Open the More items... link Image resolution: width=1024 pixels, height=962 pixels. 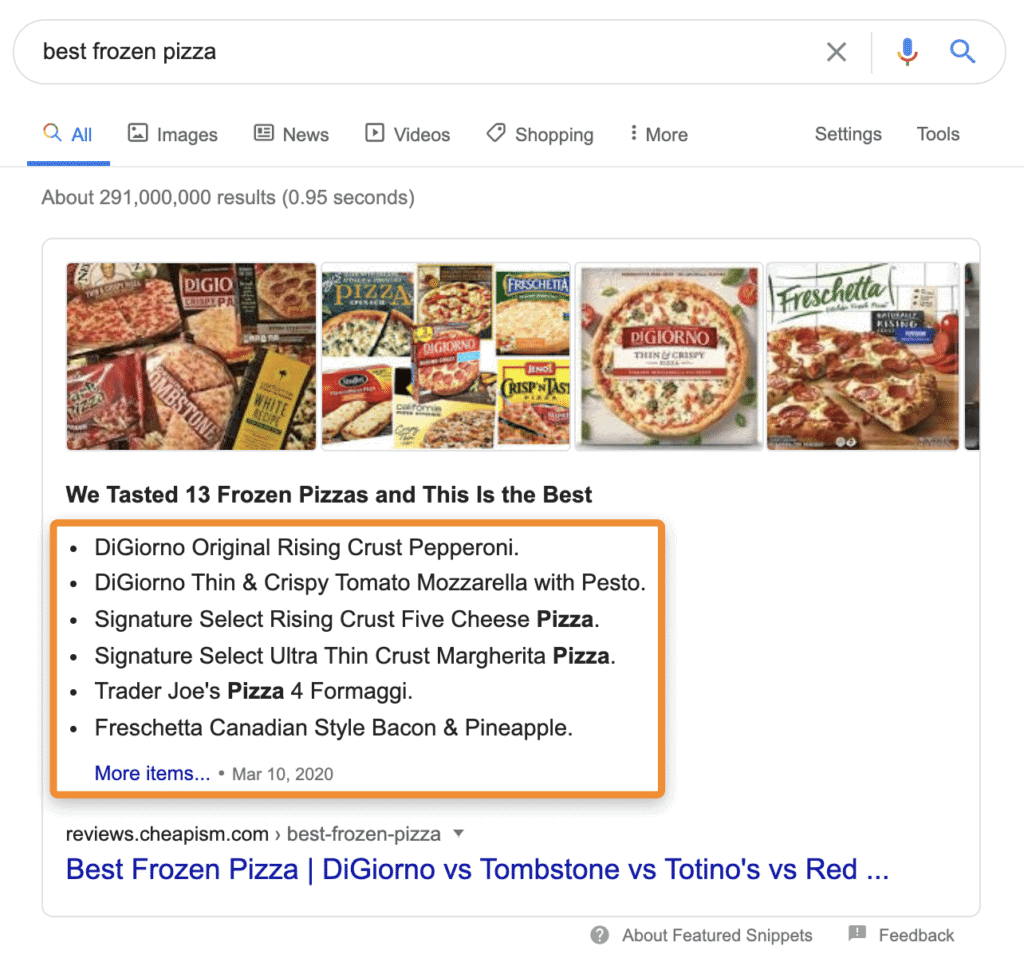click(151, 773)
